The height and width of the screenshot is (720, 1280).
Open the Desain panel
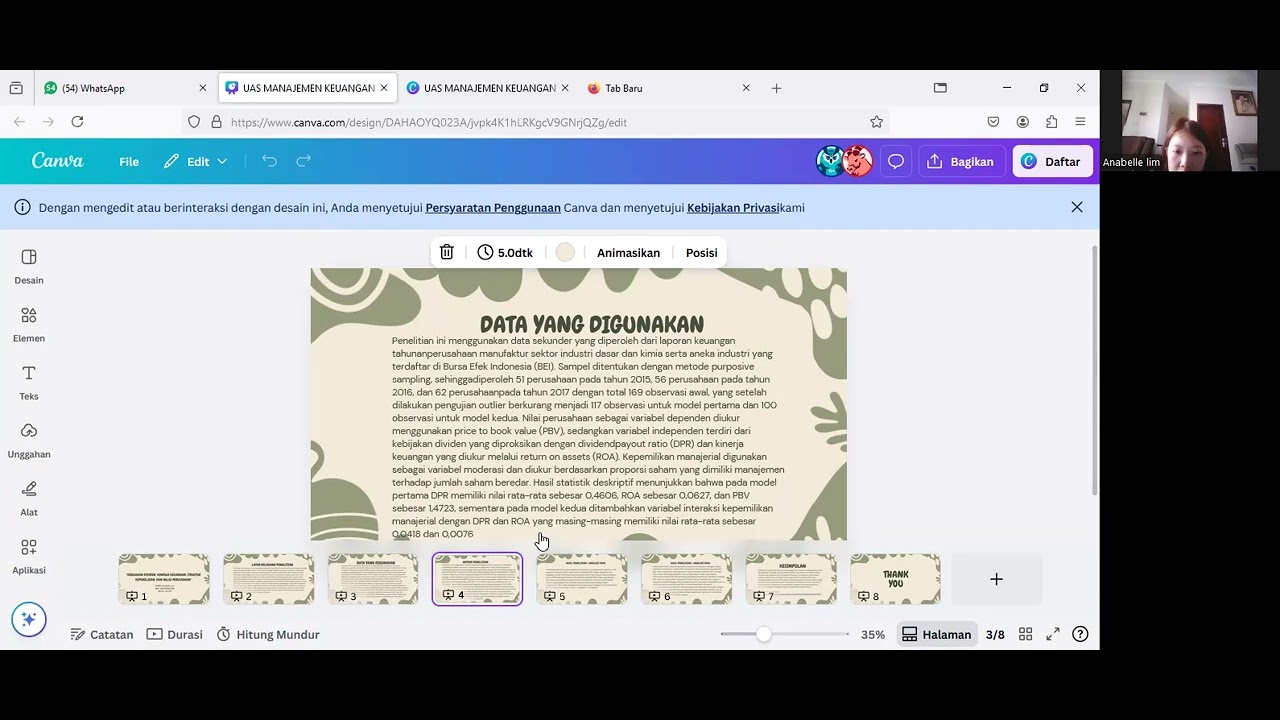pyautogui.click(x=29, y=267)
